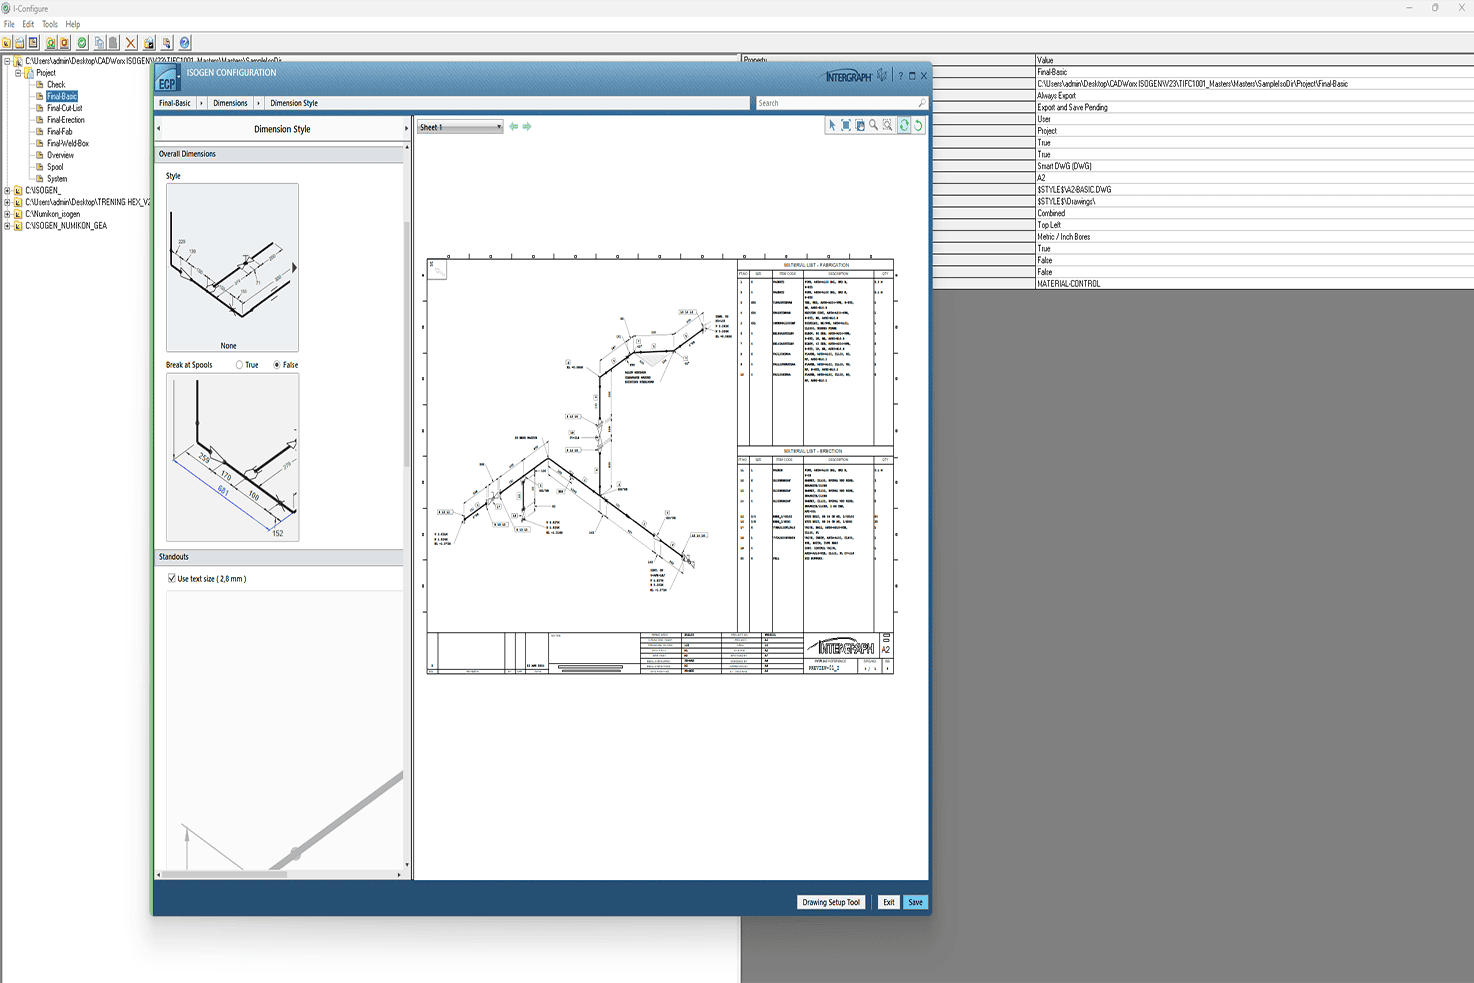This screenshot has width=1474, height=983.
Task: Open the Tools menu
Action: click(50, 24)
